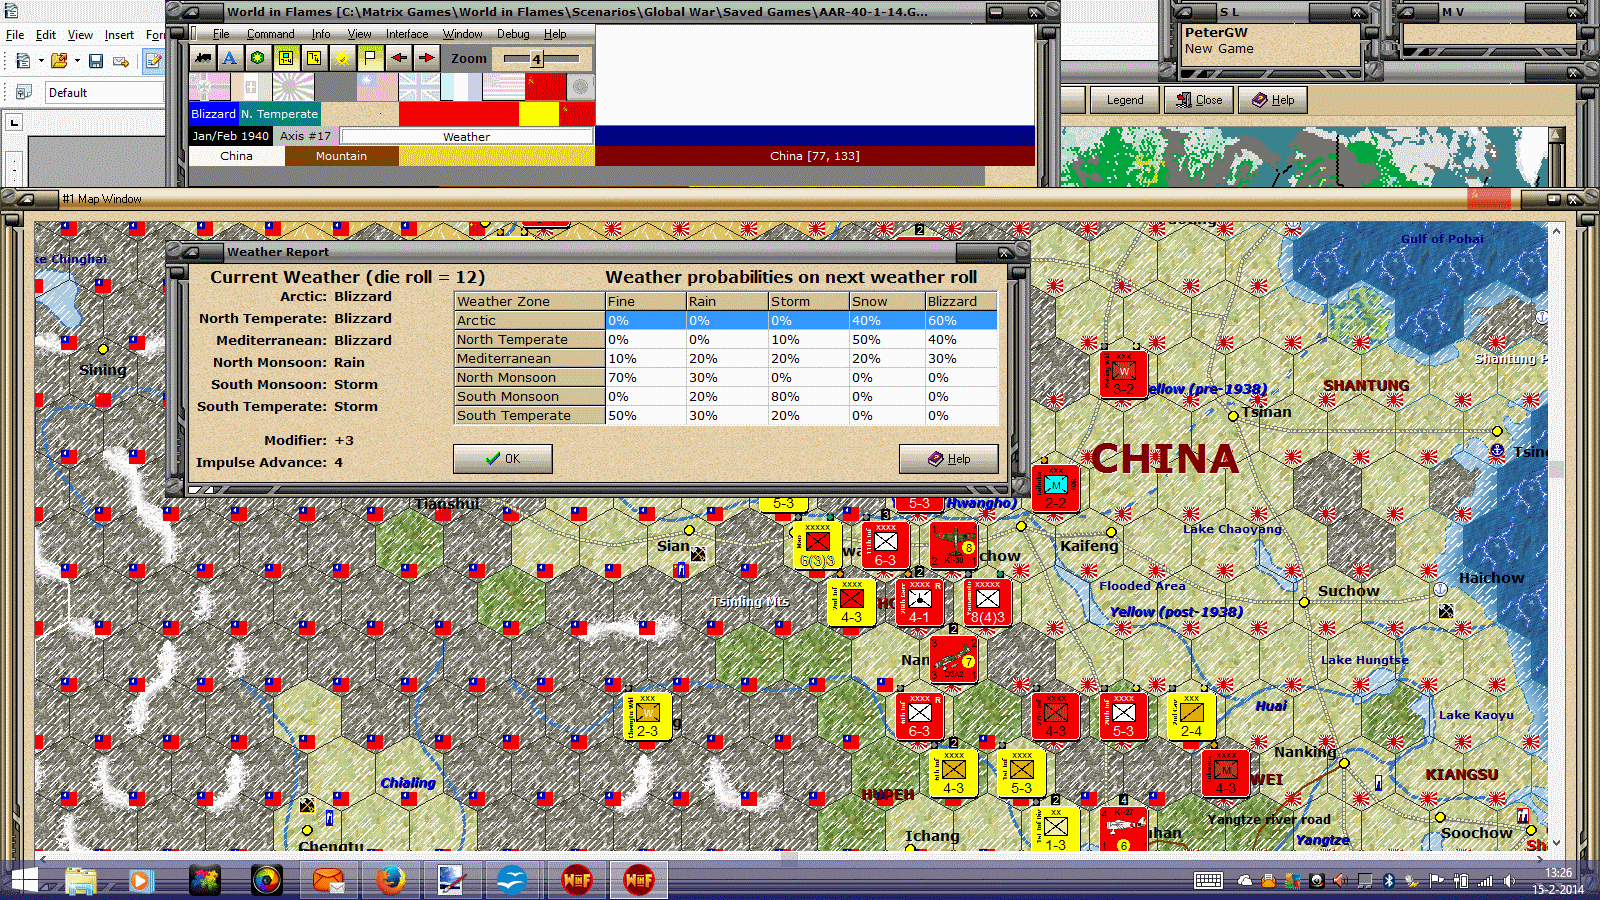Click the red HQ unit 8(4)3 counter
The width and height of the screenshot is (1600, 900).
(x=988, y=602)
